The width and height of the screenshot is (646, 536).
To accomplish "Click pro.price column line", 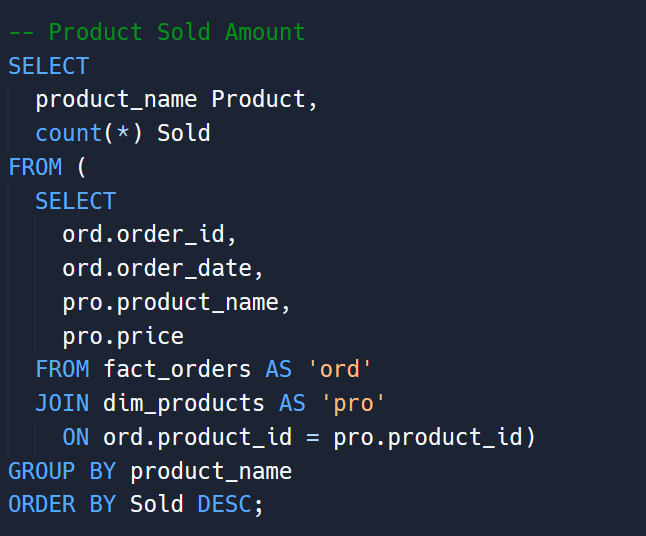I will coord(123,337).
